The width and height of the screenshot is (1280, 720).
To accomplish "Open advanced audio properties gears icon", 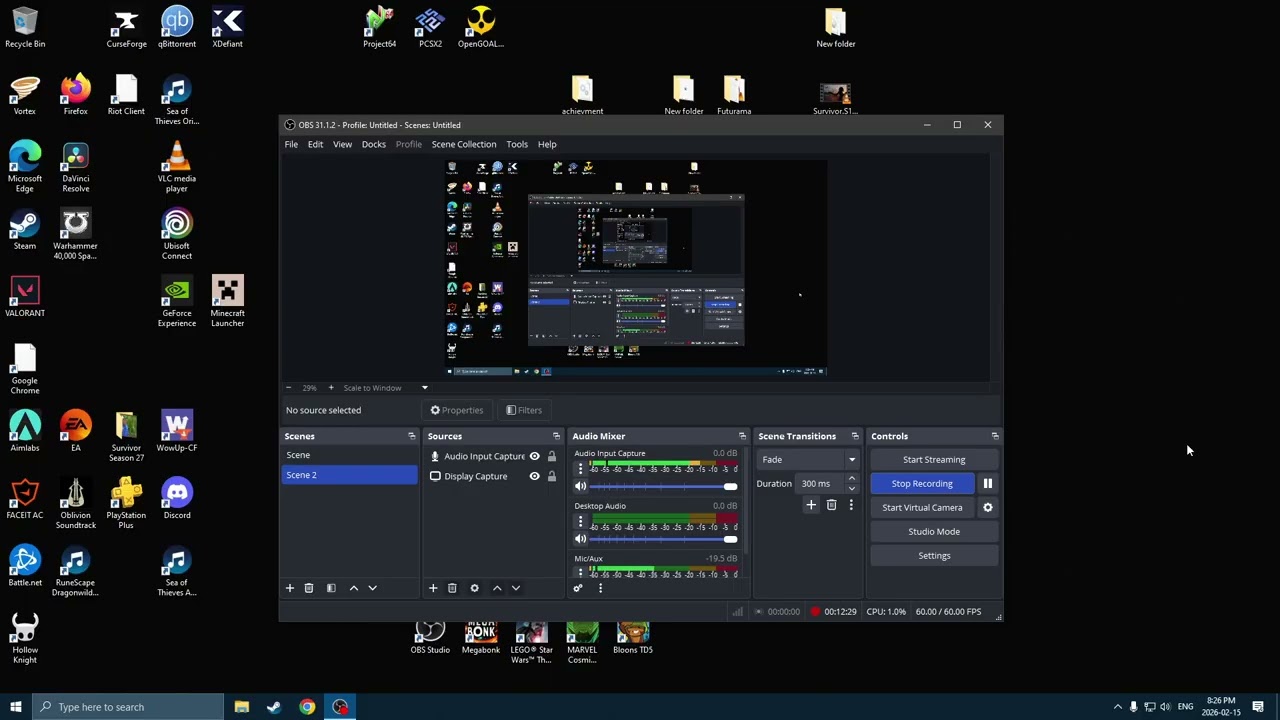I will 577,588.
